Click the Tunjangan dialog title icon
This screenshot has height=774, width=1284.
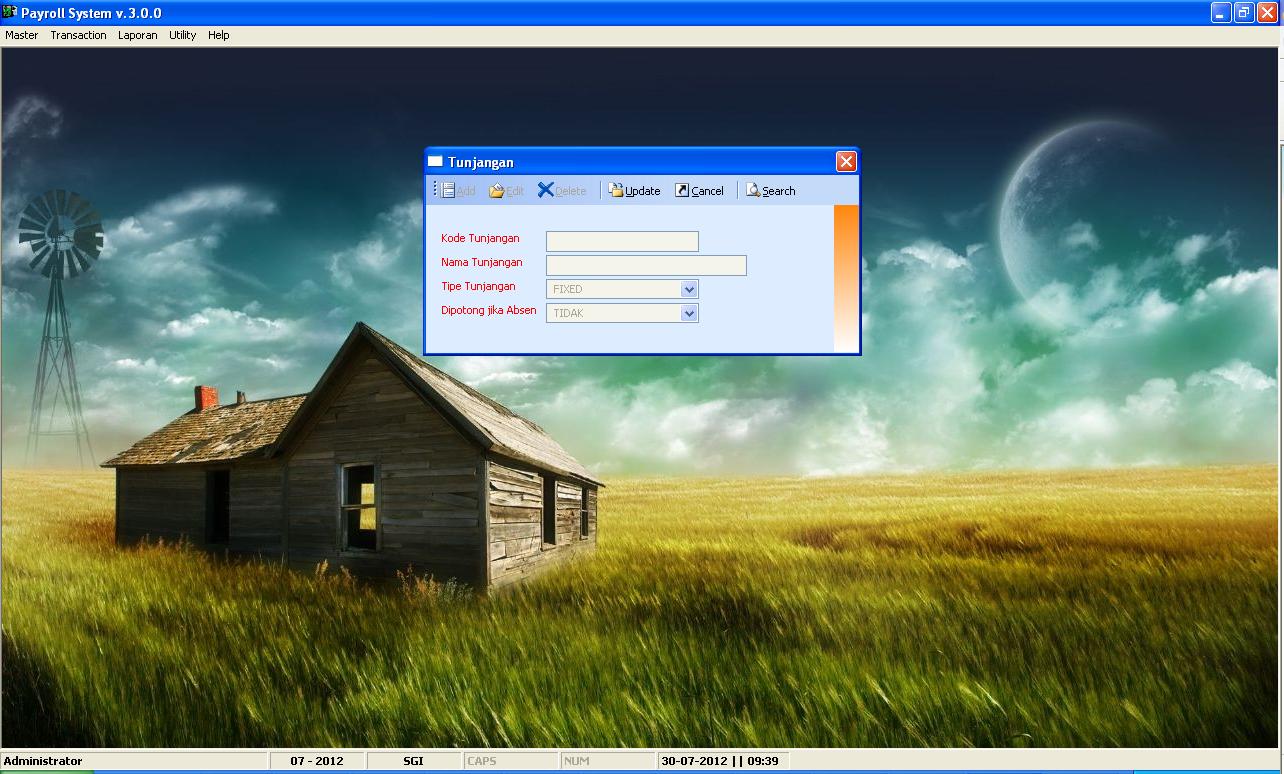[x=435, y=162]
